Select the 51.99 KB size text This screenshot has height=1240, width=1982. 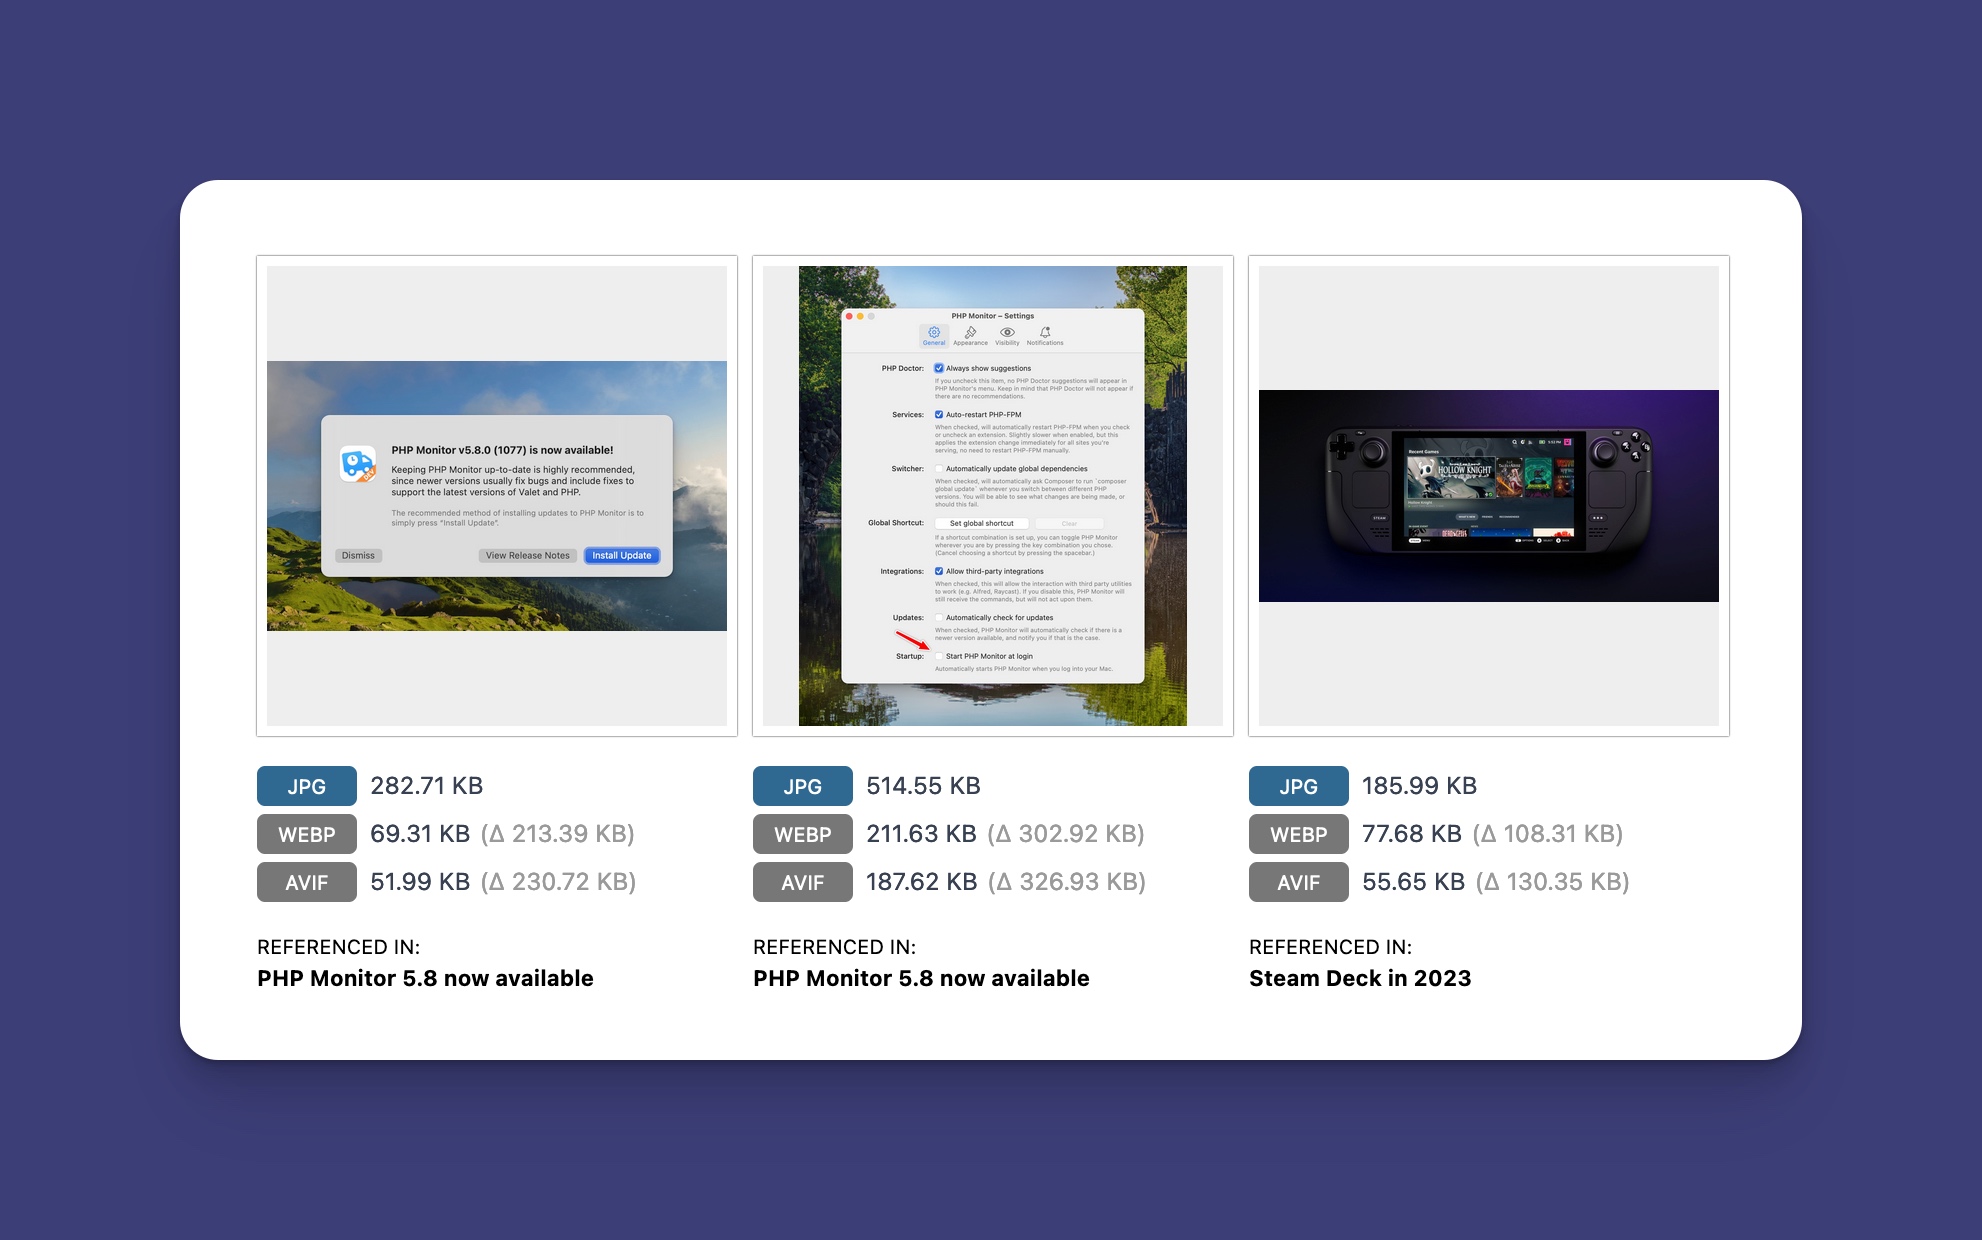pyautogui.click(x=420, y=882)
